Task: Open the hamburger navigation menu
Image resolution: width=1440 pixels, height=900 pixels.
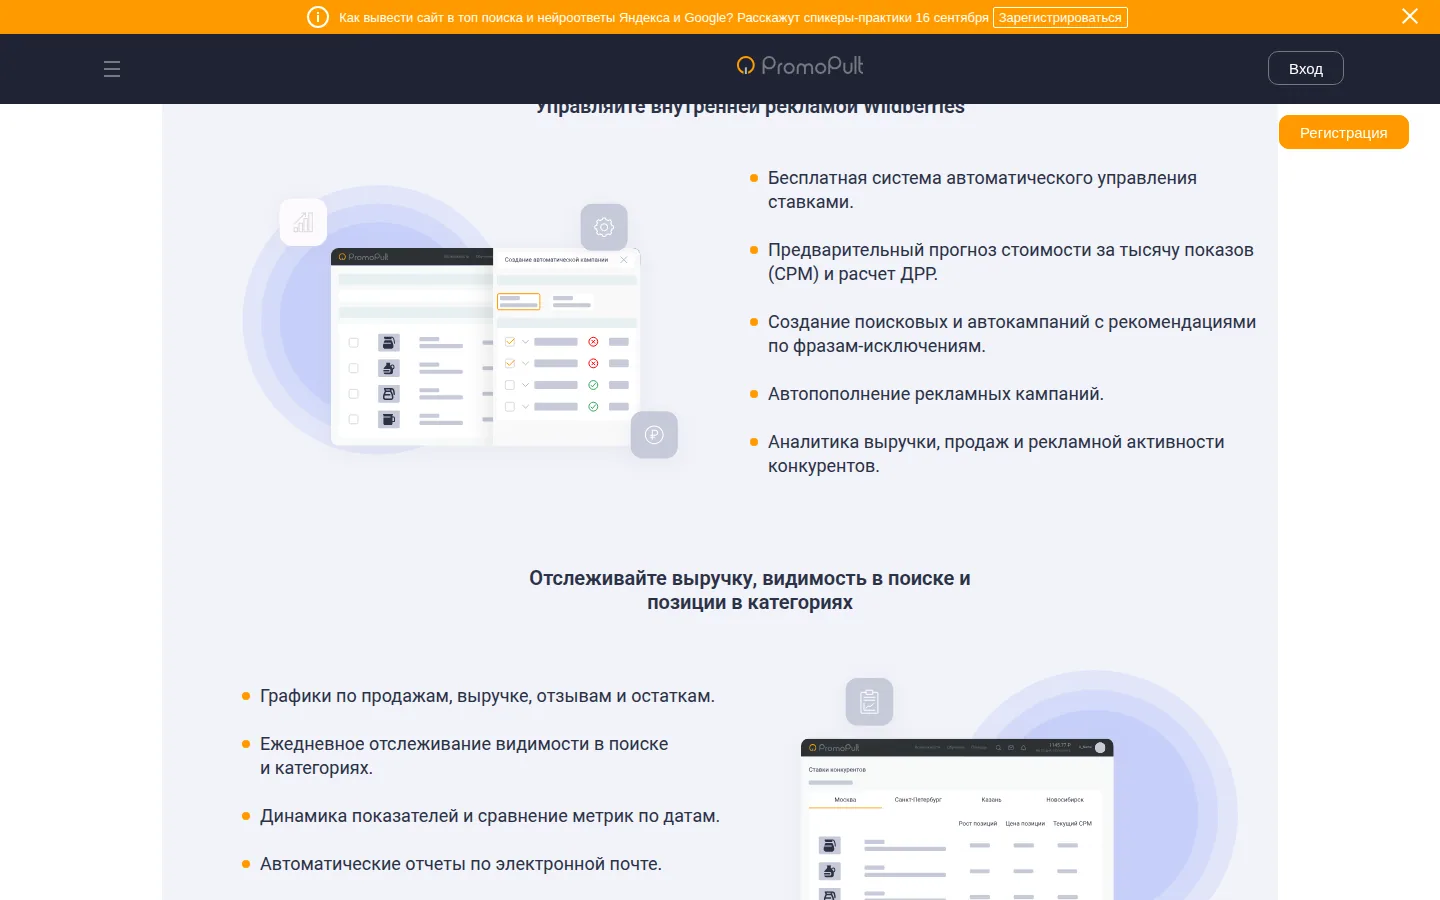Action: click(112, 69)
